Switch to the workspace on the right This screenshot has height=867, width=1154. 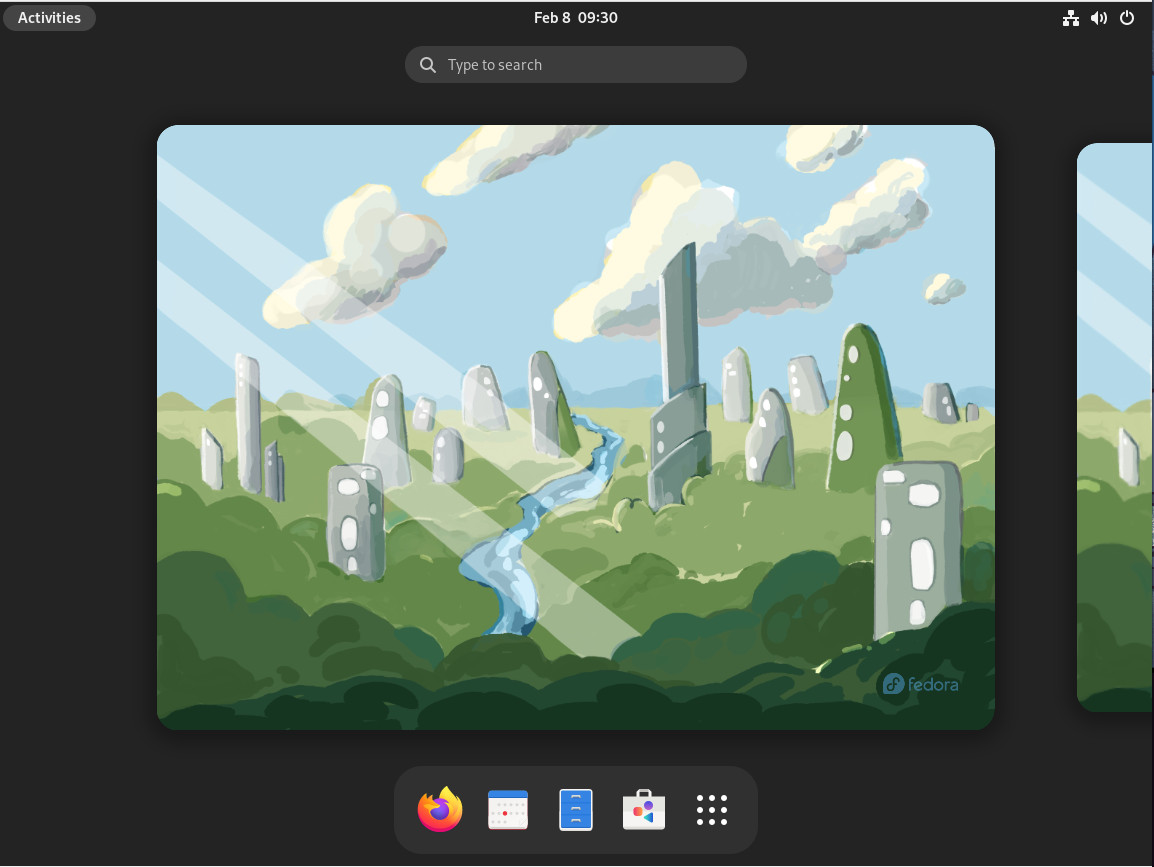coord(1116,427)
